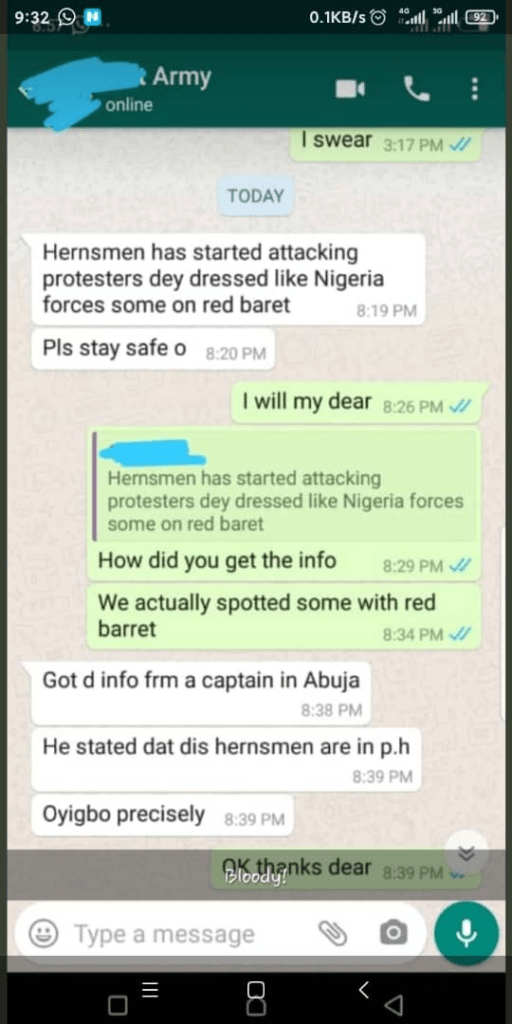Select the 'I will my dear' message

coord(356,403)
